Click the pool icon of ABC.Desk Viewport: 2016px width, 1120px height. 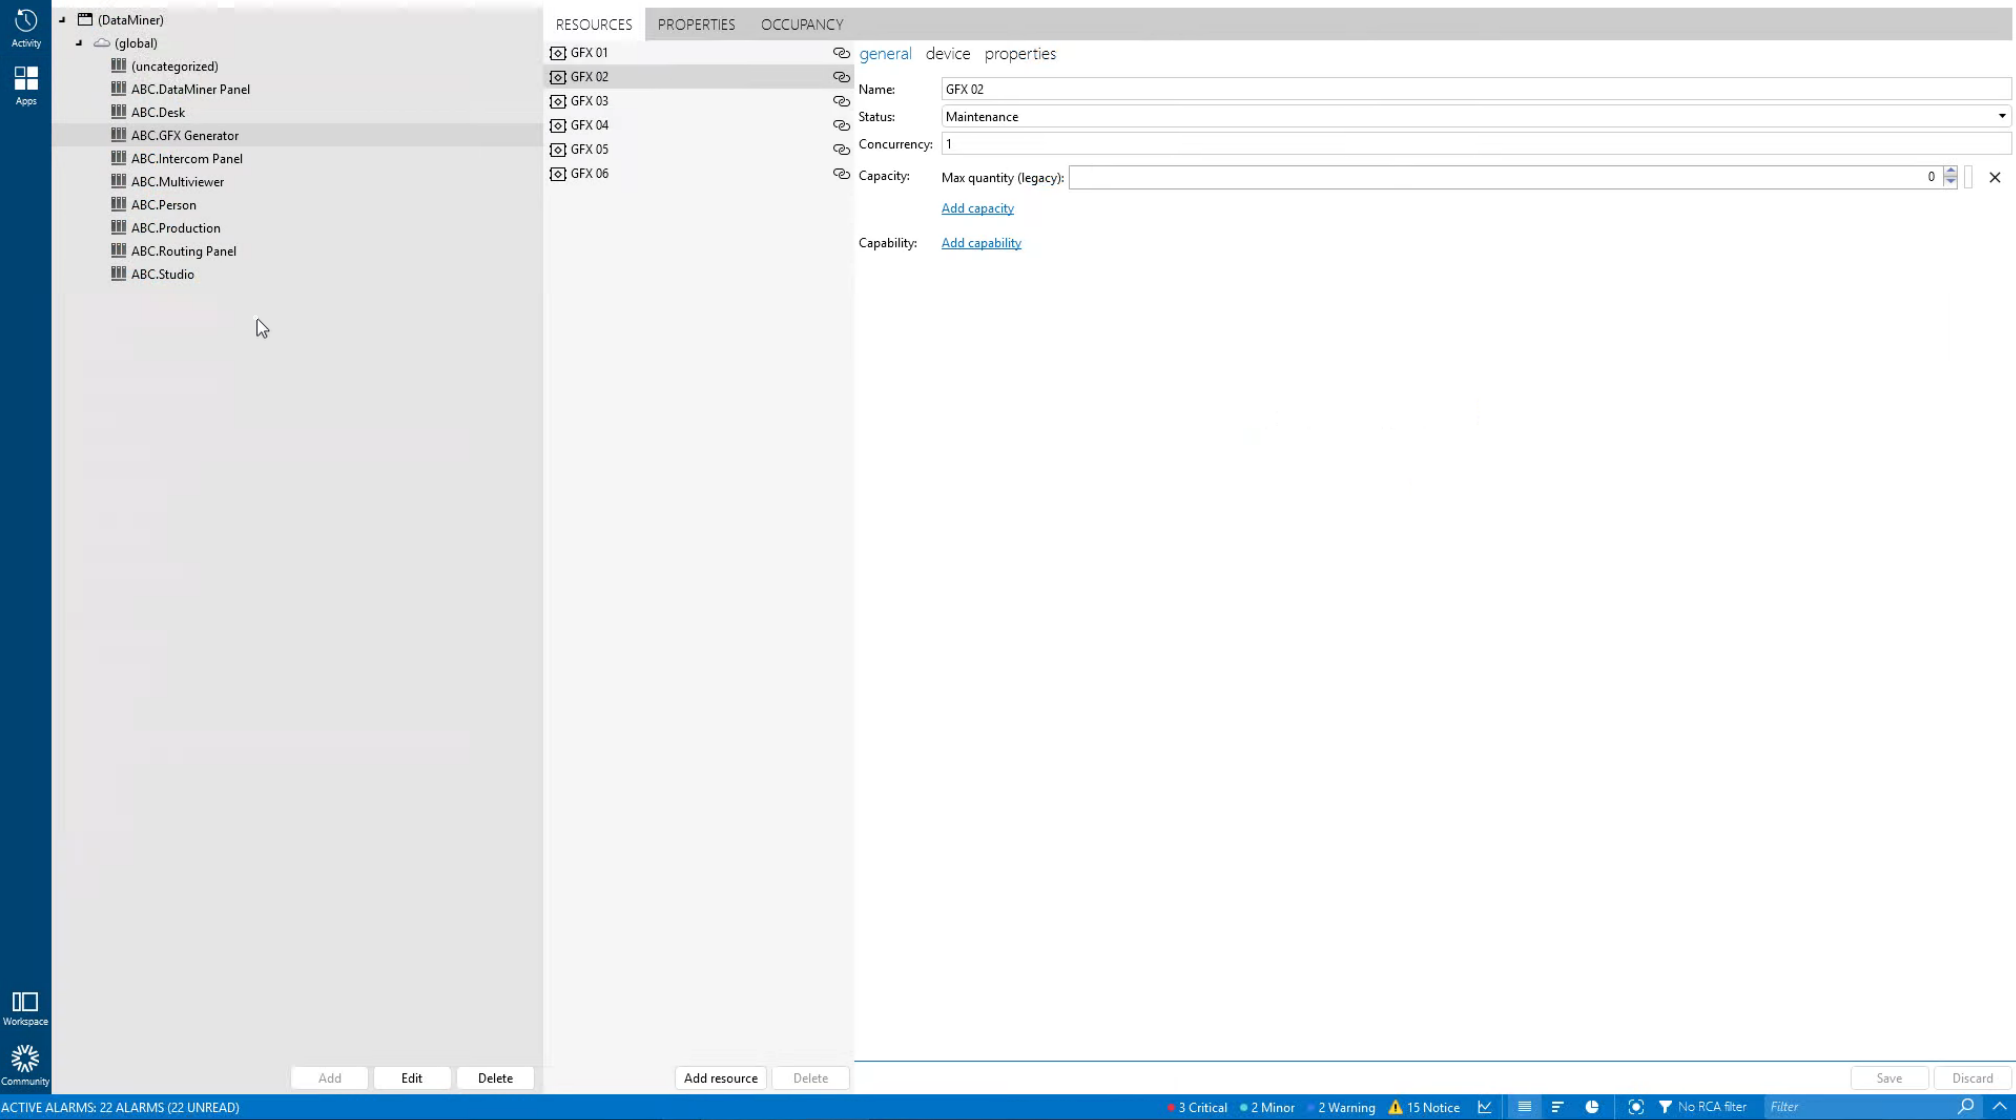119,112
